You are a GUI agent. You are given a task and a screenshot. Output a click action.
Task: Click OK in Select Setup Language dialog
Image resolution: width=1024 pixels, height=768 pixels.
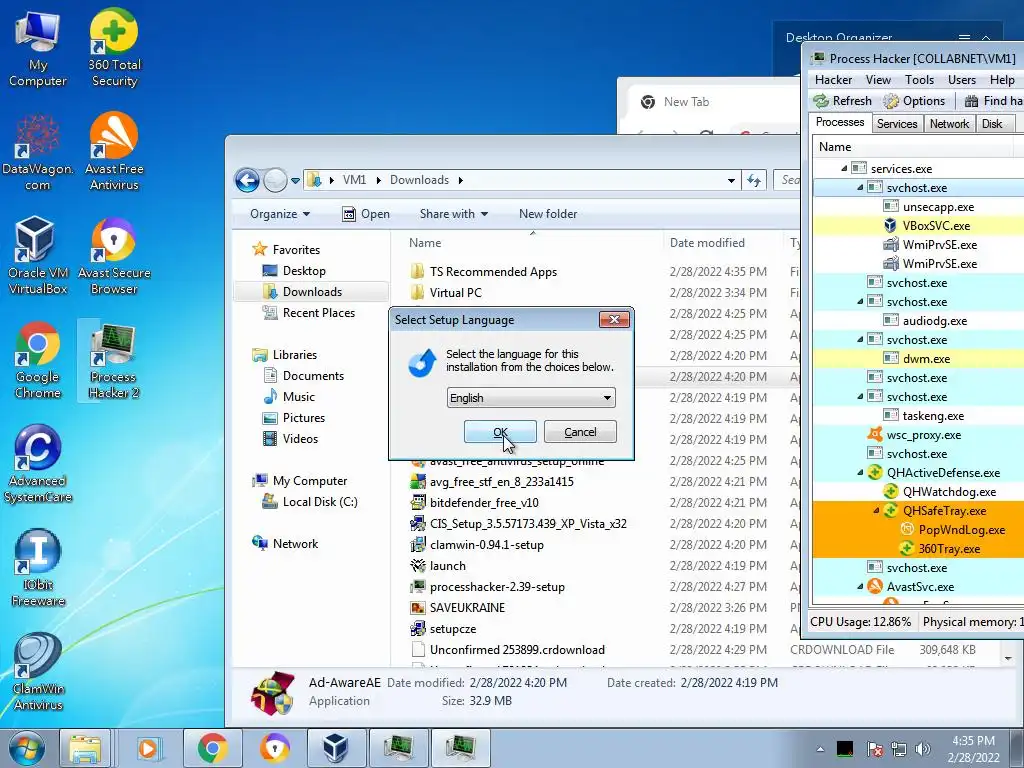pos(500,432)
